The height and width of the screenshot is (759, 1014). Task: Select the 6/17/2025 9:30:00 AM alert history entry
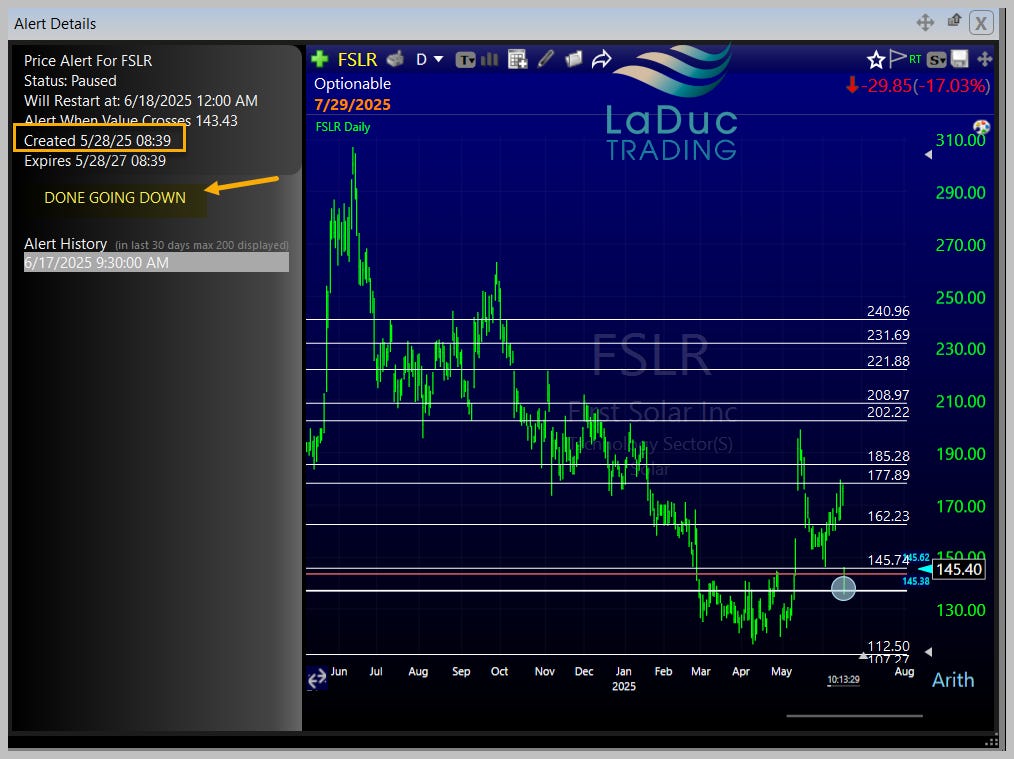pyautogui.click(x=156, y=262)
